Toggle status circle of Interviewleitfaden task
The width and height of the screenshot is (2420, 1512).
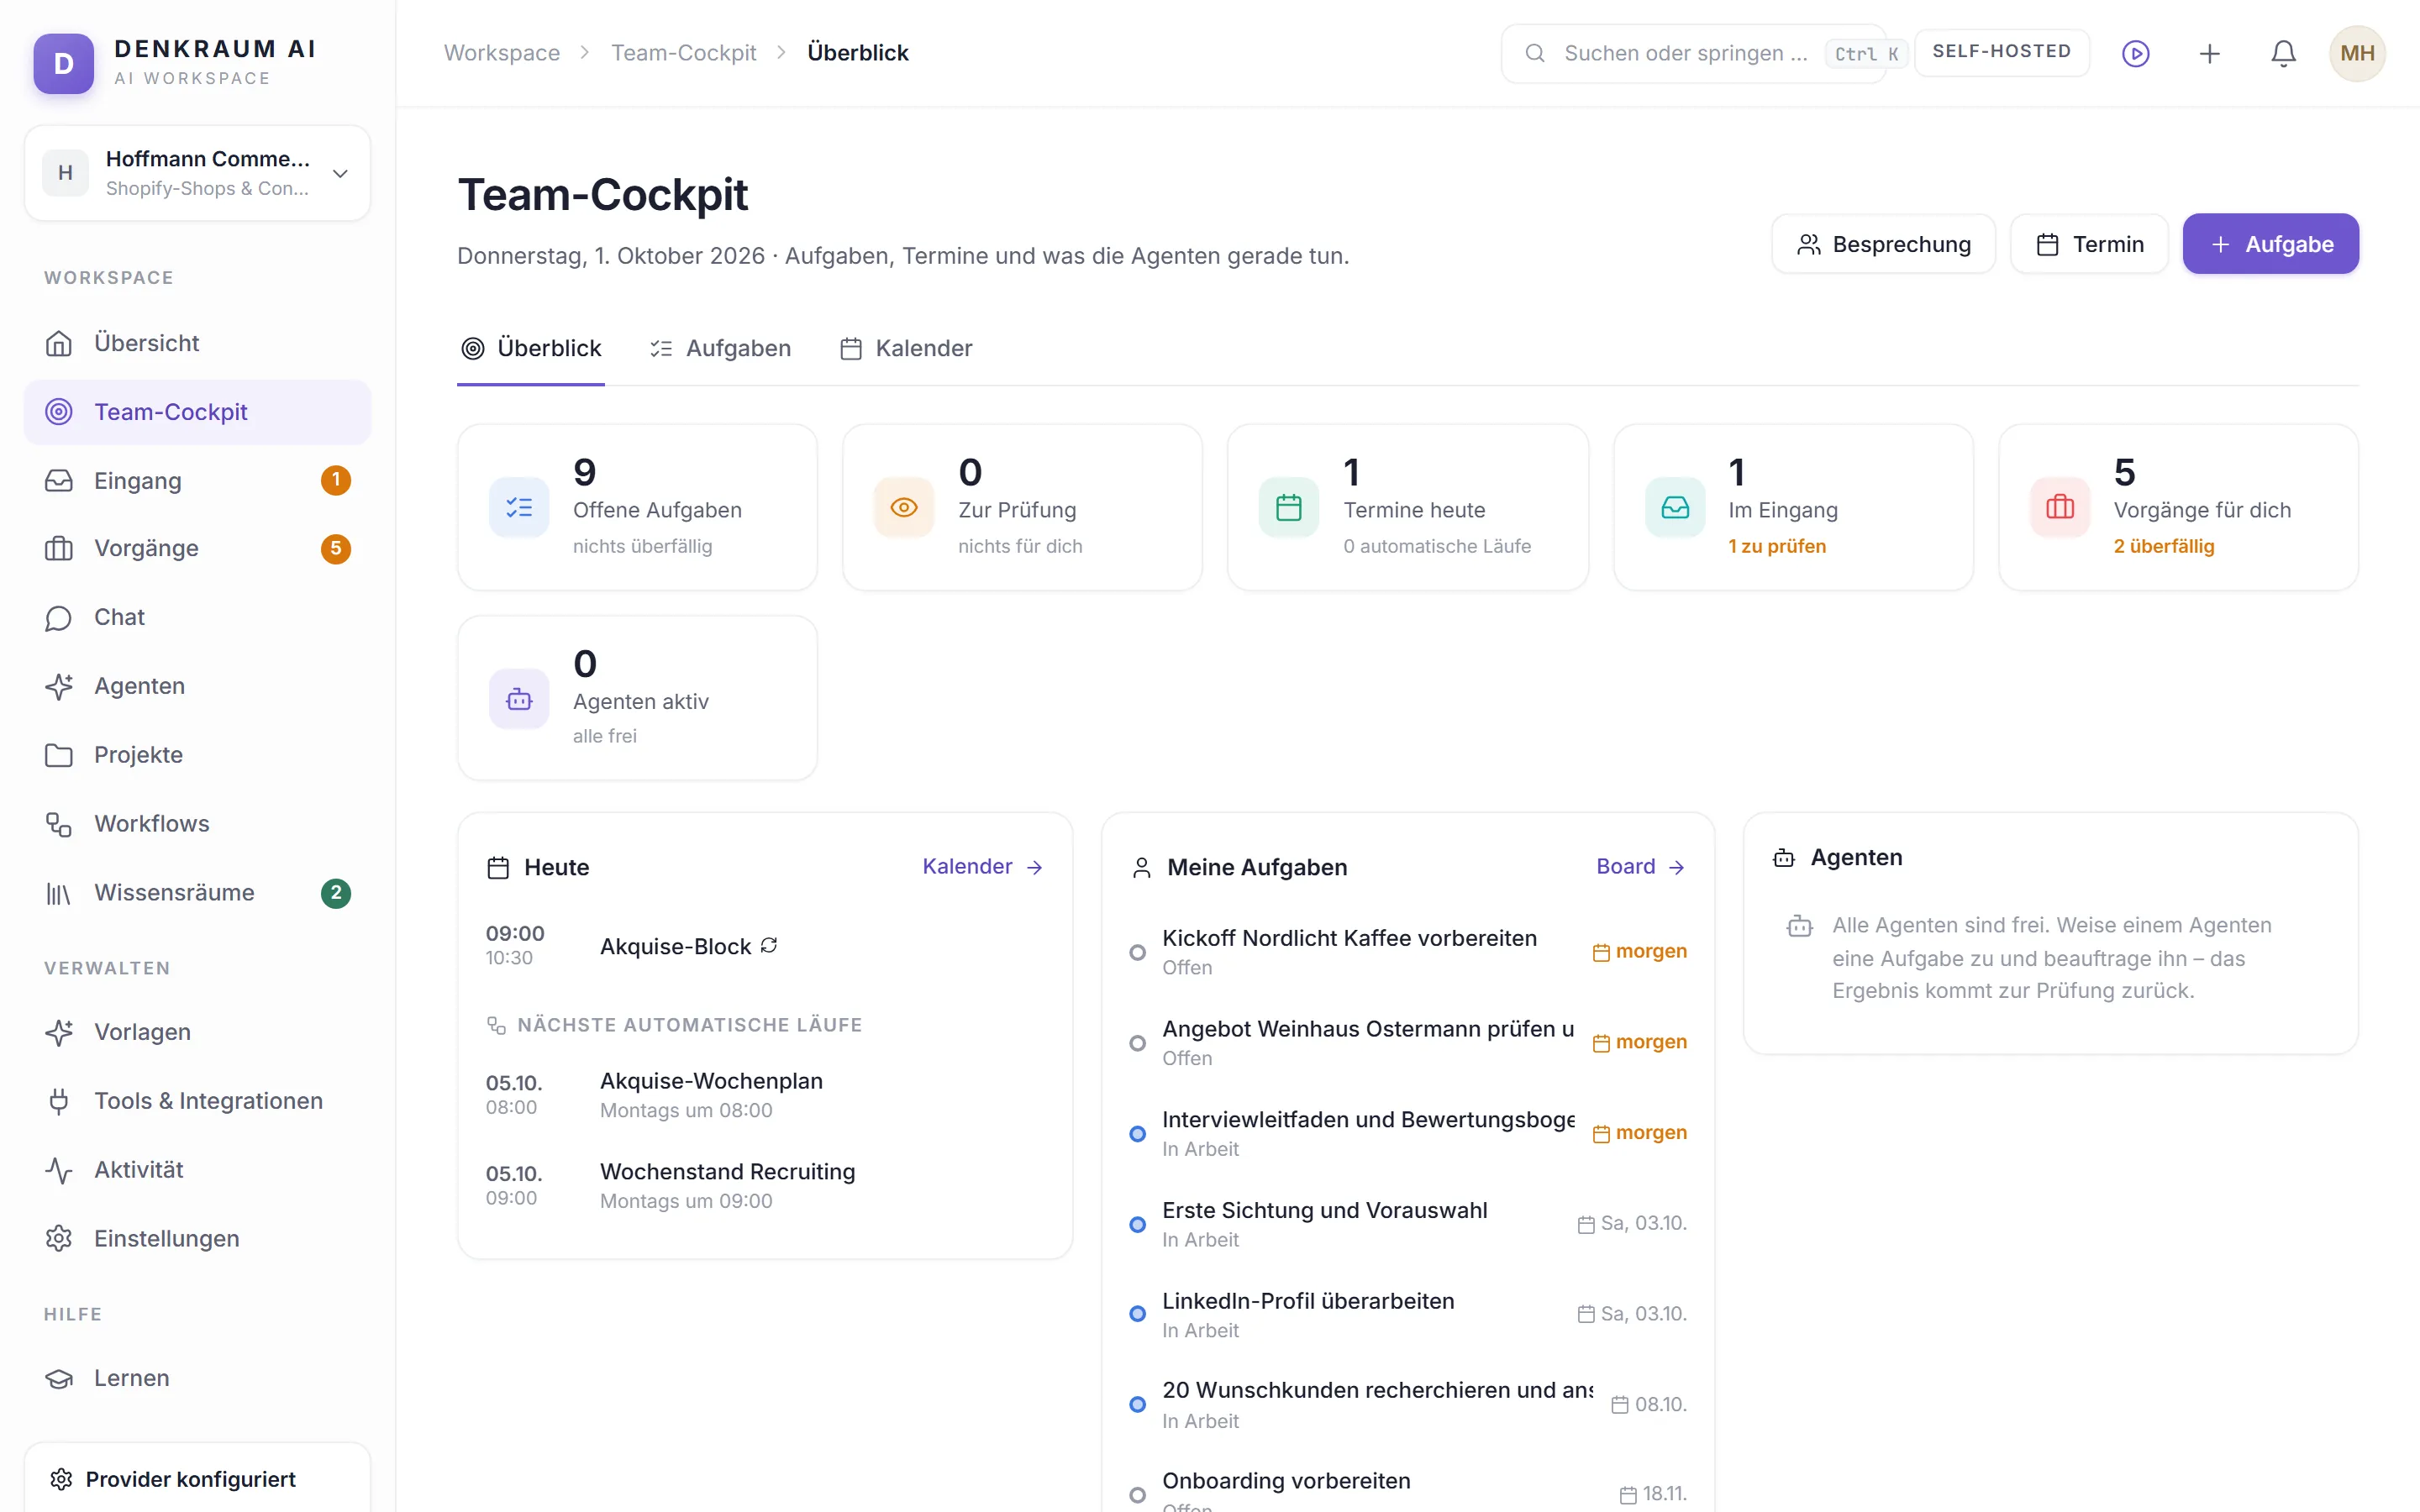tap(1137, 1134)
